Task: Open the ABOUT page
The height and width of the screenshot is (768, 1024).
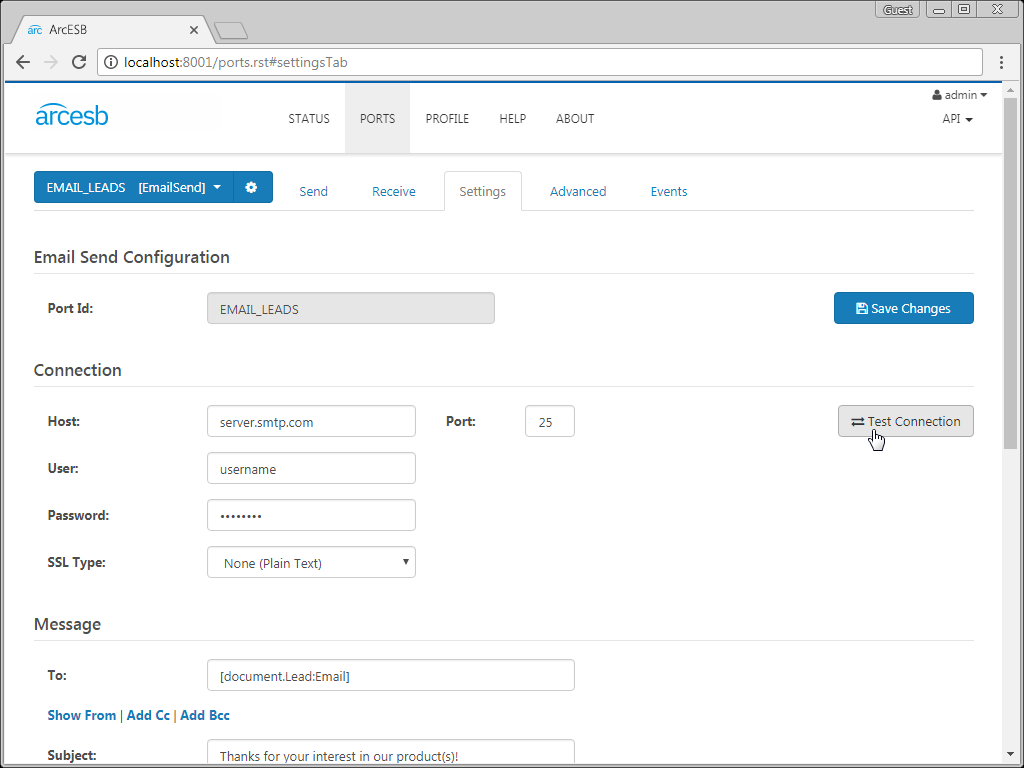Action: pyautogui.click(x=575, y=119)
